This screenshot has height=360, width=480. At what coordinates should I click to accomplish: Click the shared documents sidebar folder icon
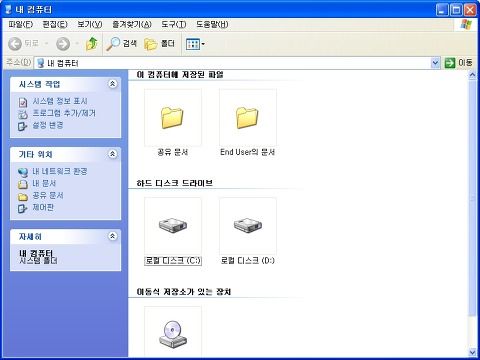[x=23, y=197]
